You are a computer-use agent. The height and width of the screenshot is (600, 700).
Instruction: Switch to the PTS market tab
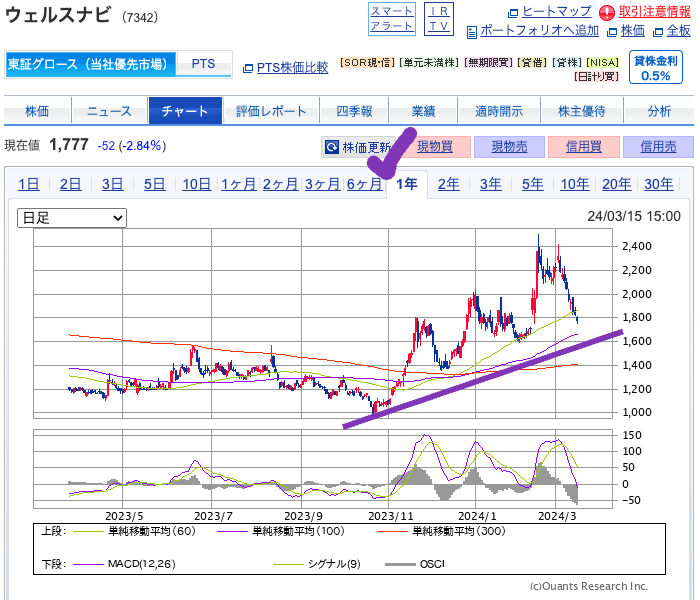pos(204,64)
